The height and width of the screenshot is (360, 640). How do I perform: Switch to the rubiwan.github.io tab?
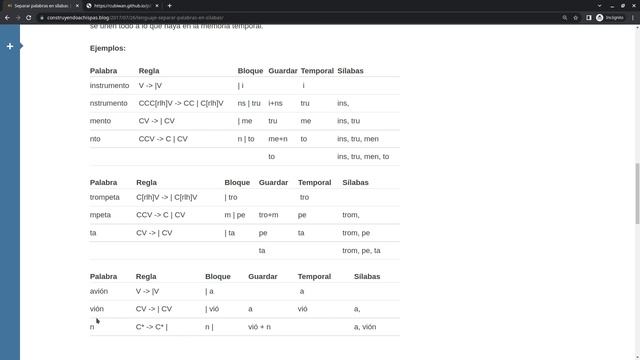point(122,6)
